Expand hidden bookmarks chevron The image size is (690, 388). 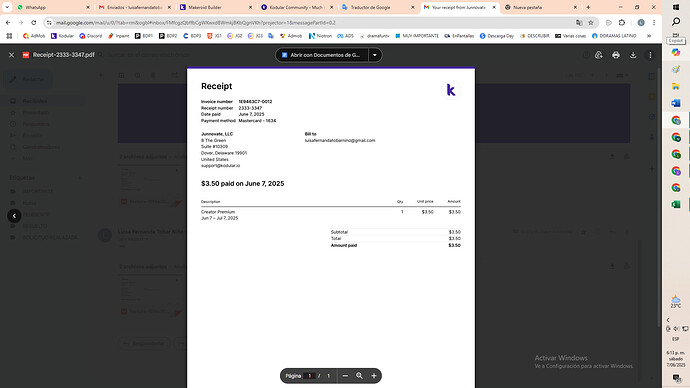pos(649,36)
